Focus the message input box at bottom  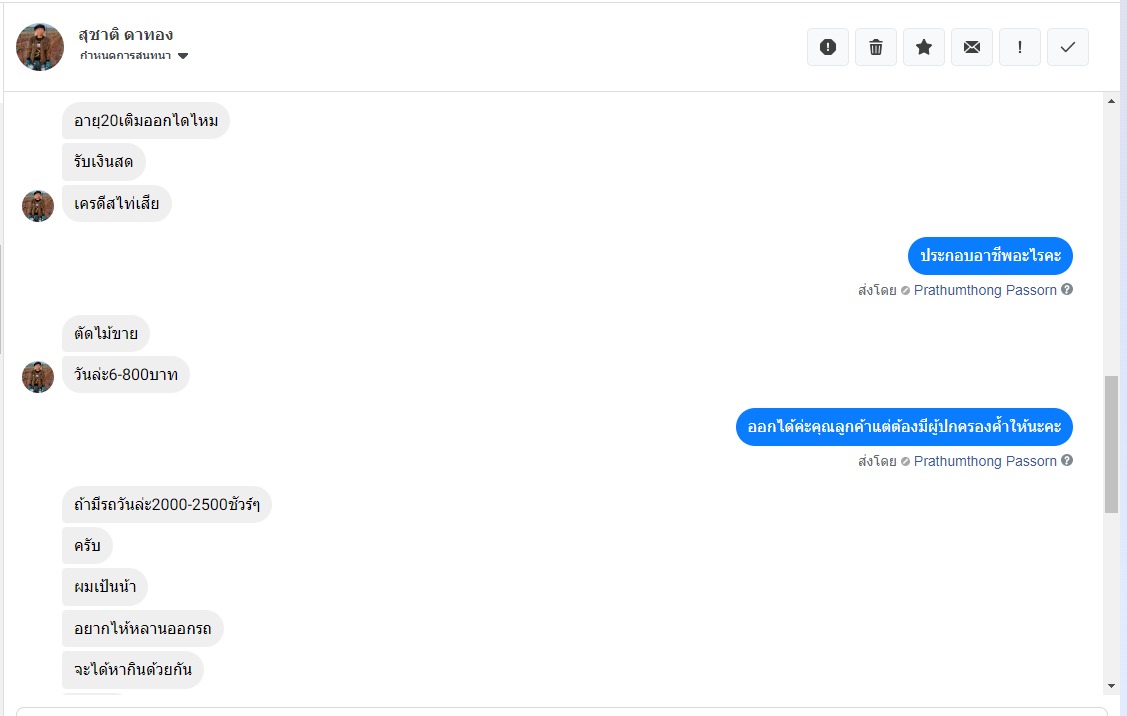tap(560, 711)
